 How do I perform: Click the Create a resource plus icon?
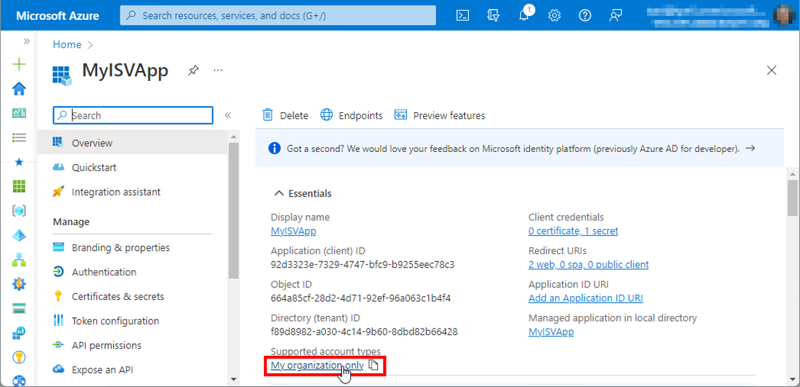point(19,64)
